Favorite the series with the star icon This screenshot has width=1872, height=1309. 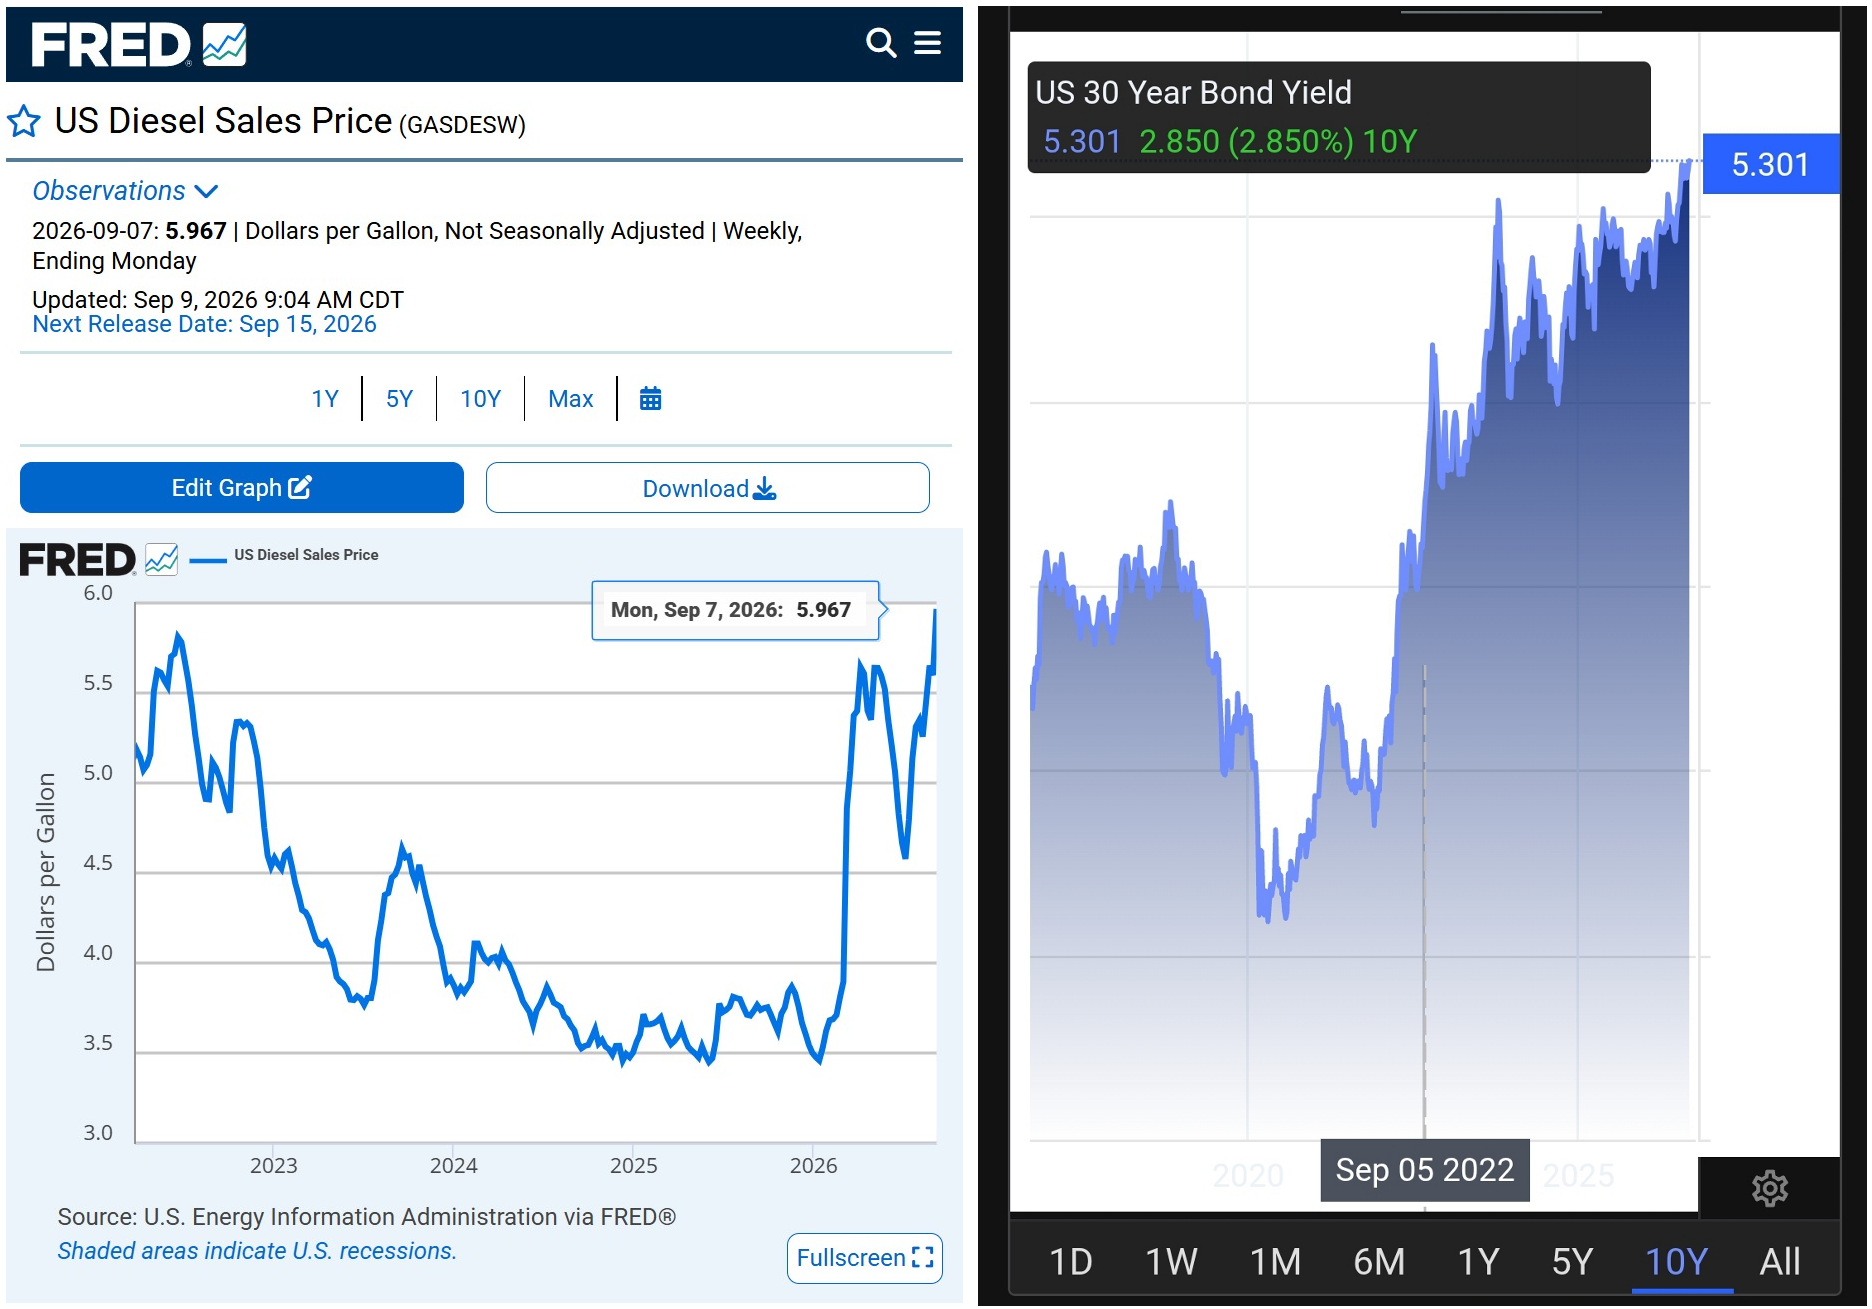tap(24, 122)
